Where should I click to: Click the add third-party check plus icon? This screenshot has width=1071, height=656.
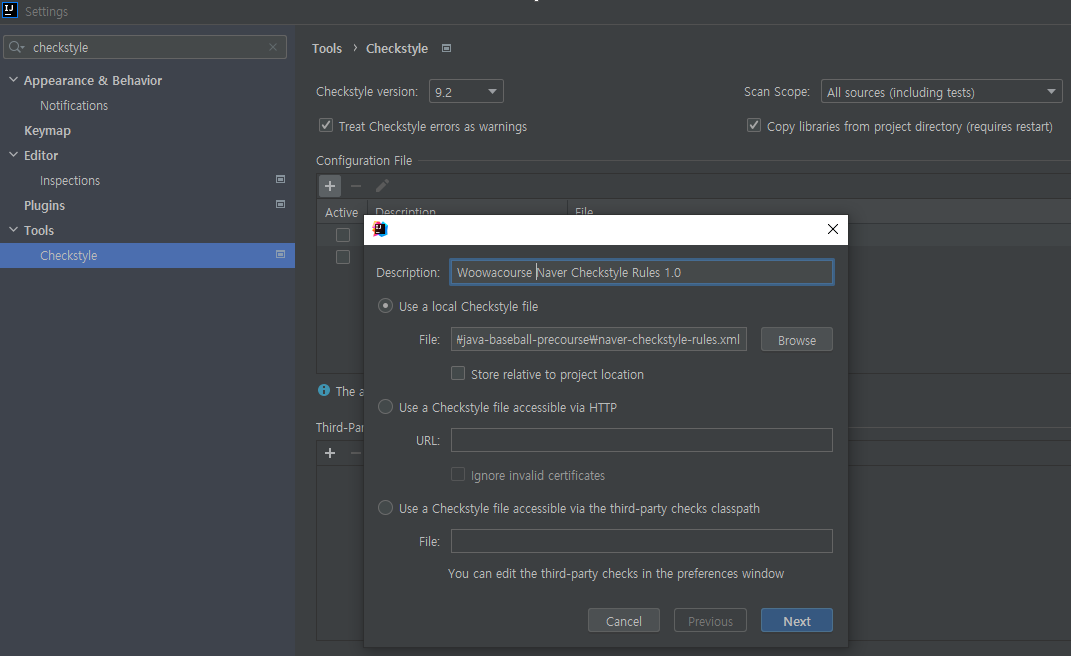click(x=330, y=453)
